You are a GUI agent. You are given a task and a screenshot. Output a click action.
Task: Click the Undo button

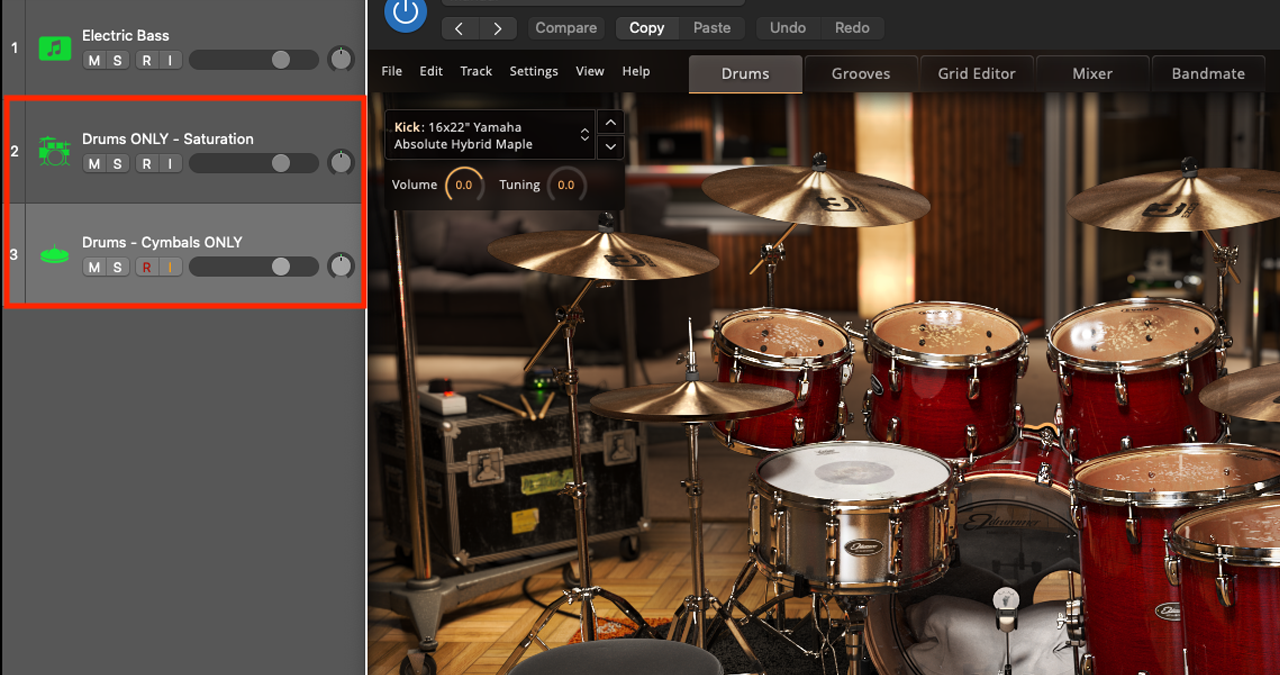[787, 28]
